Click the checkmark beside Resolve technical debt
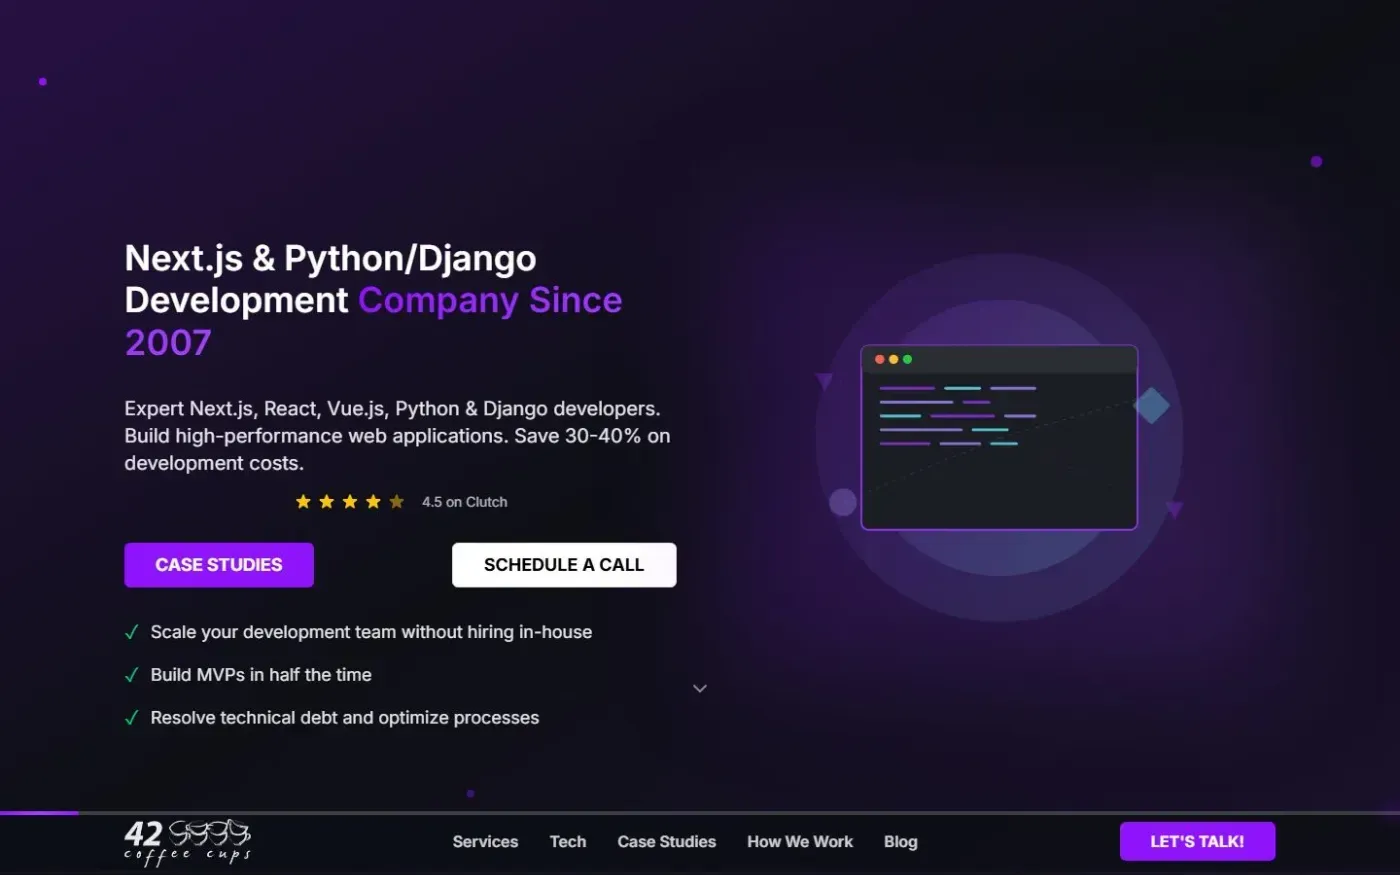The height and width of the screenshot is (875, 1400). pos(131,718)
